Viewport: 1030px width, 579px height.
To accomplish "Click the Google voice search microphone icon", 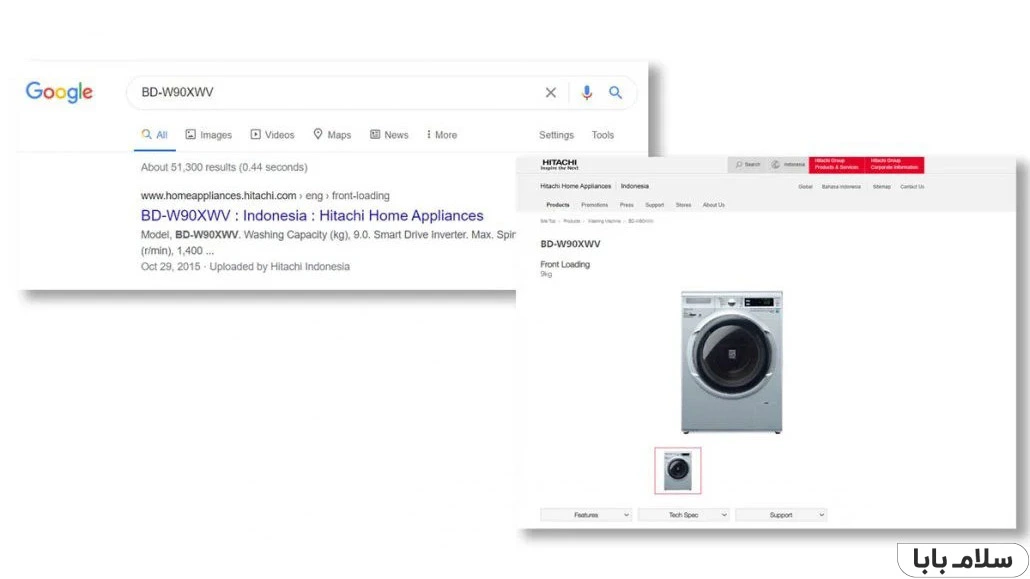I will click(587, 92).
